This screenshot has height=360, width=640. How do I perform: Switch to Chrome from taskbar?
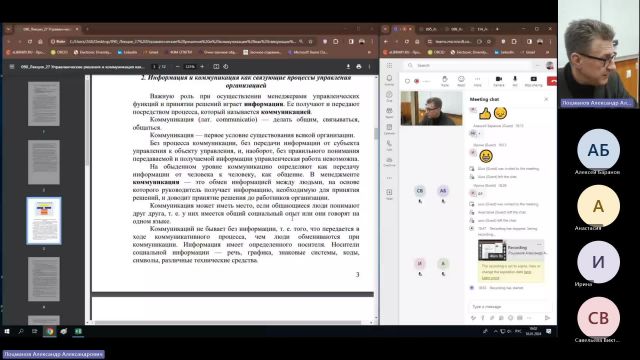click(x=50, y=331)
